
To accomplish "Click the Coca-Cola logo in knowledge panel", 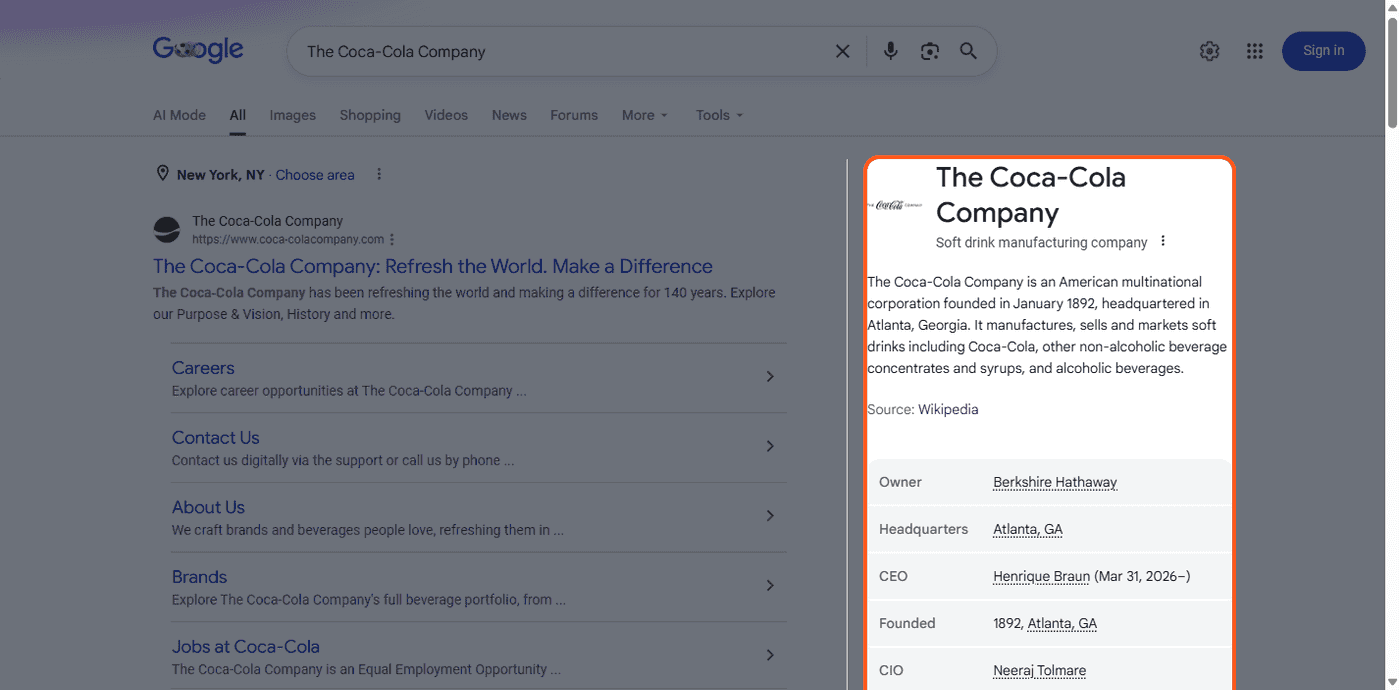I will click(x=895, y=204).
